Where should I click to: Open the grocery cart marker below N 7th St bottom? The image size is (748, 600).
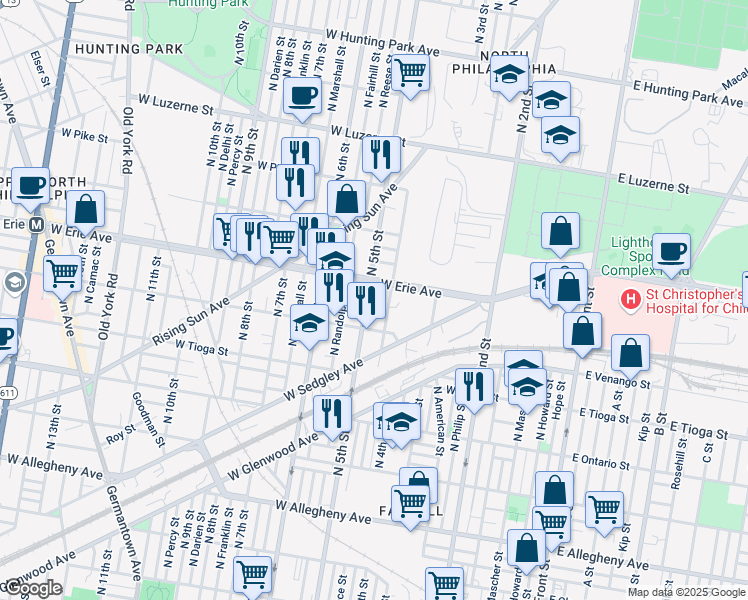point(253,578)
